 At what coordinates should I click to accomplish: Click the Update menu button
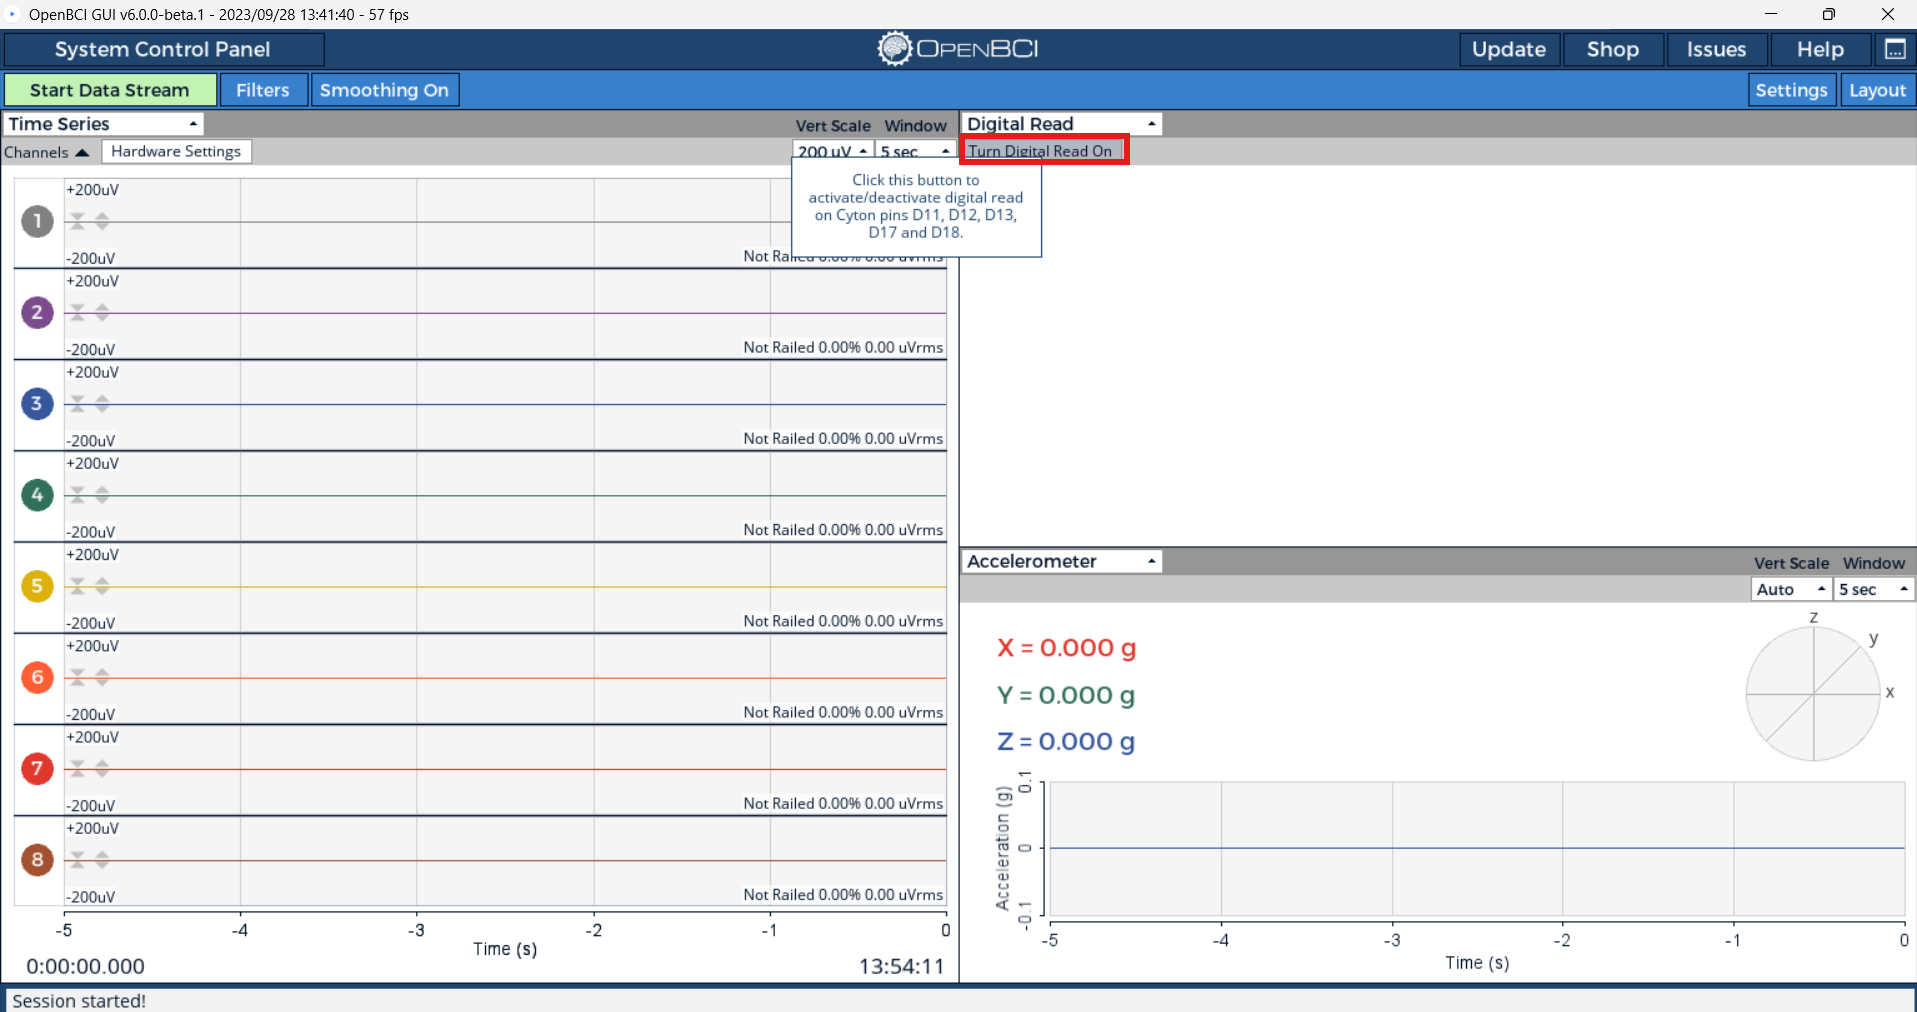(1509, 49)
